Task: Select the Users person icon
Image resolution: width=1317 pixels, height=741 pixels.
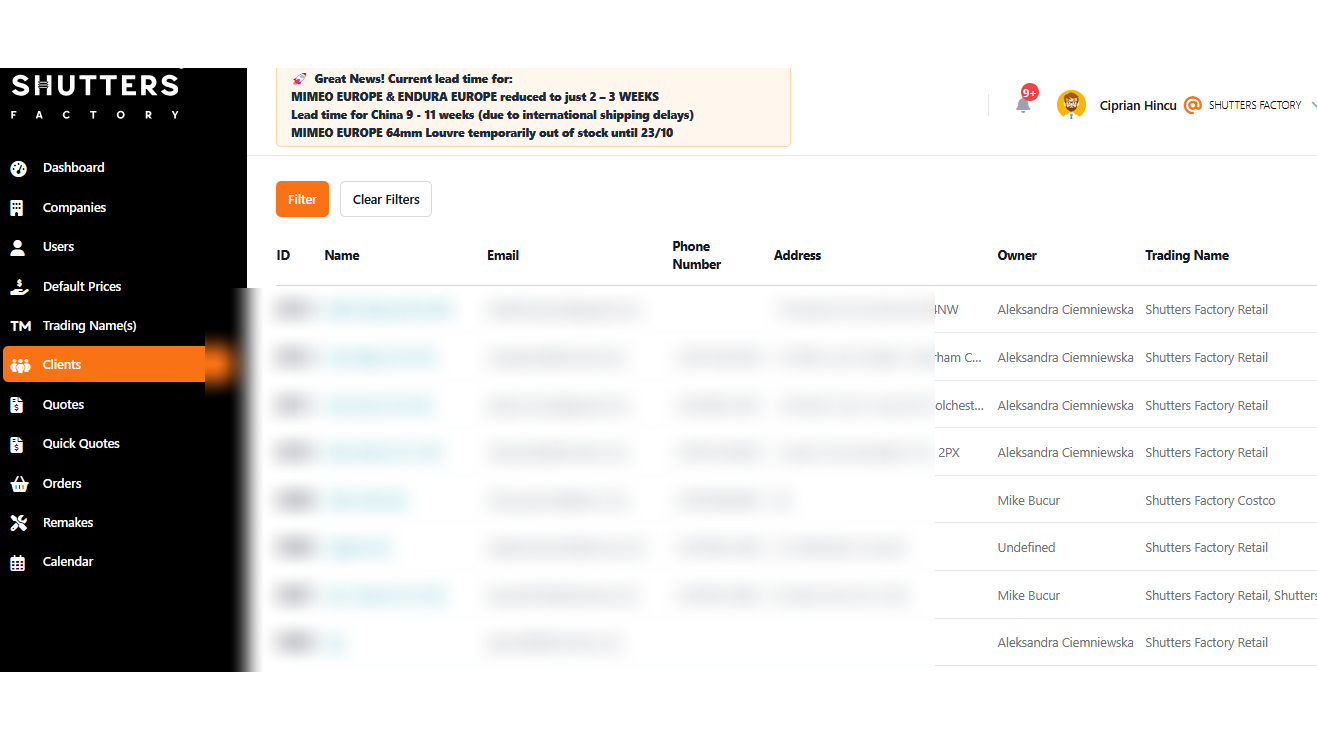Action: coord(17,247)
